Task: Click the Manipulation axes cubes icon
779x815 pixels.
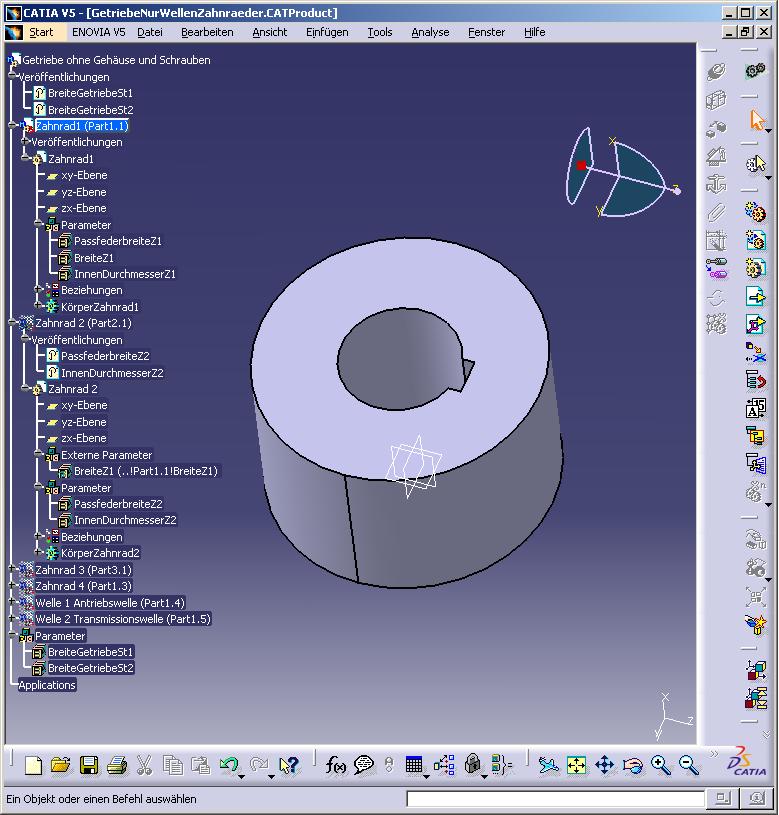Action: click(x=756, y=670)
